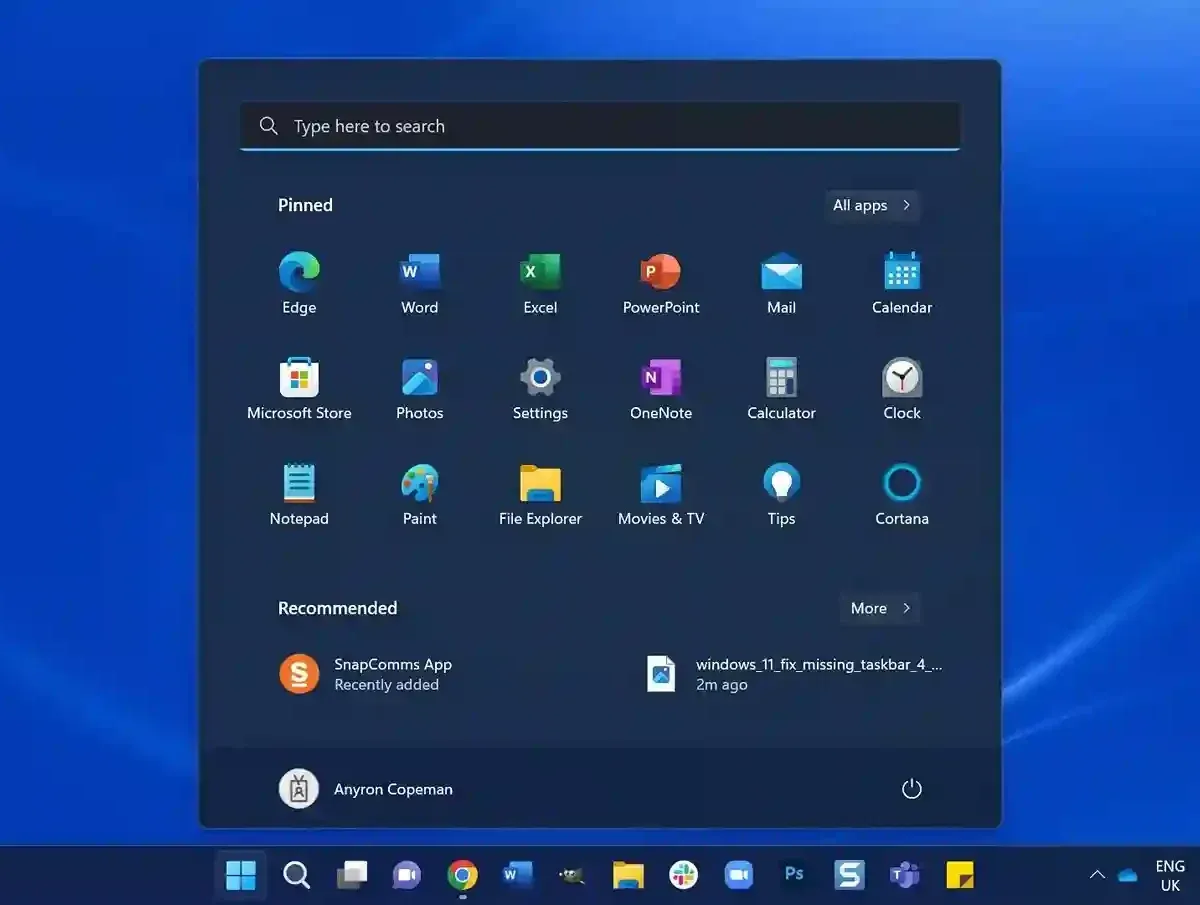Launch Cortana from pinned apps

(902, 495)
